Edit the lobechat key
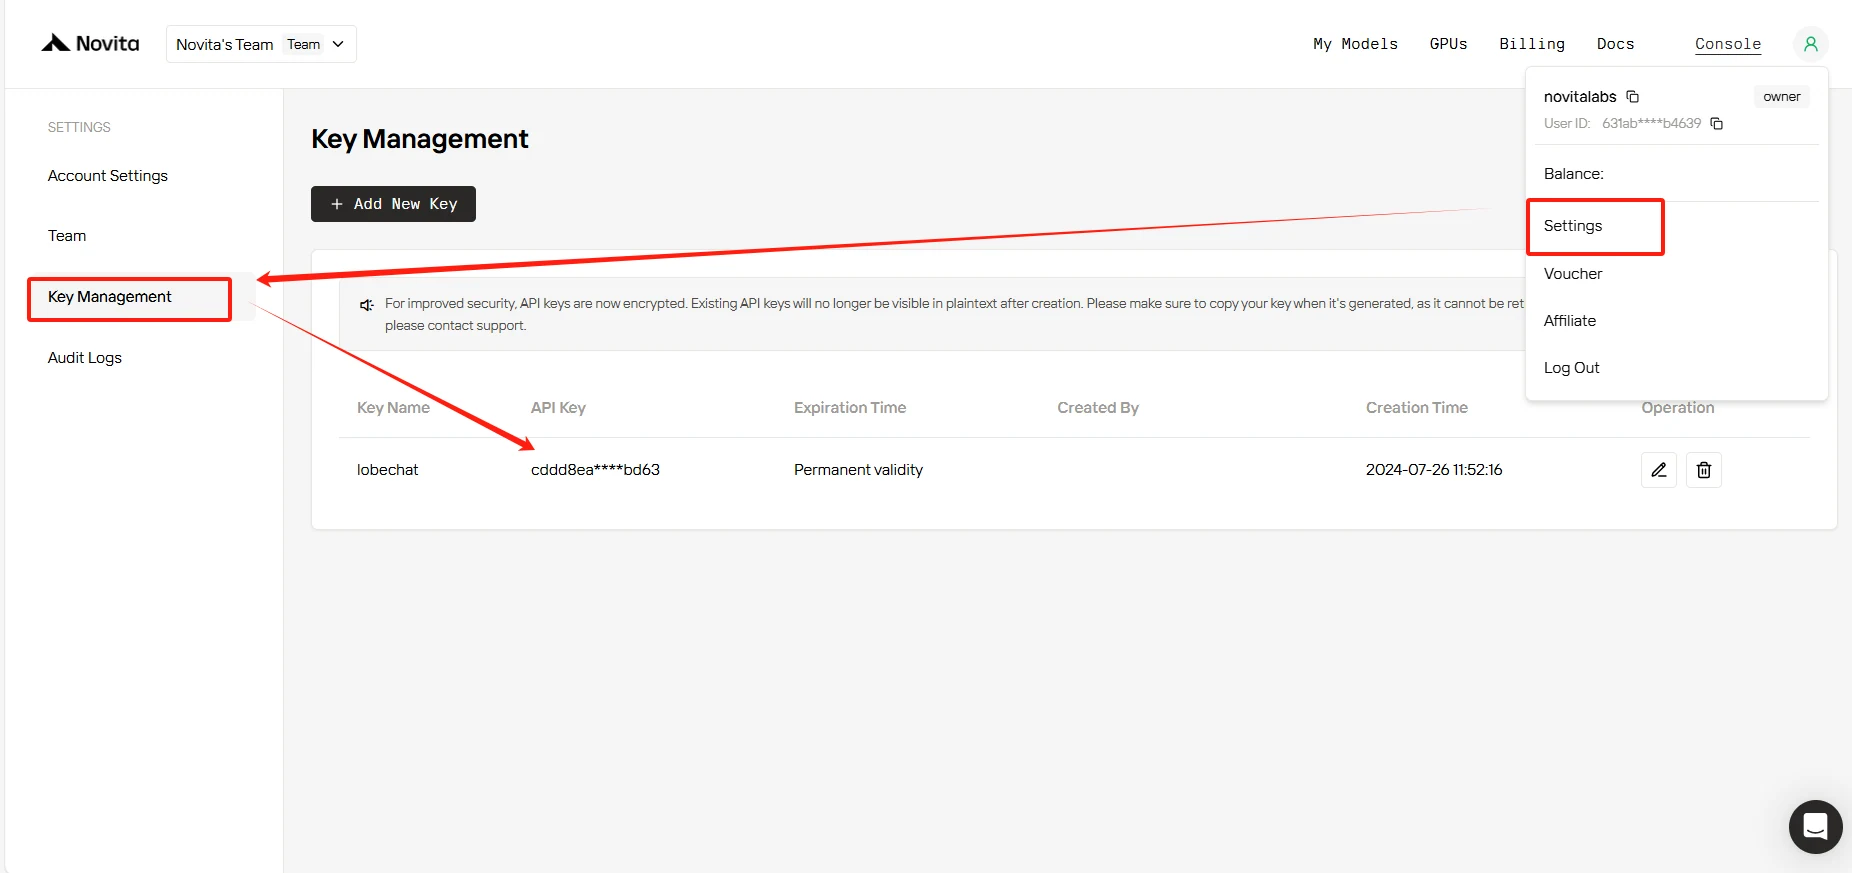 pos(1659,470)
